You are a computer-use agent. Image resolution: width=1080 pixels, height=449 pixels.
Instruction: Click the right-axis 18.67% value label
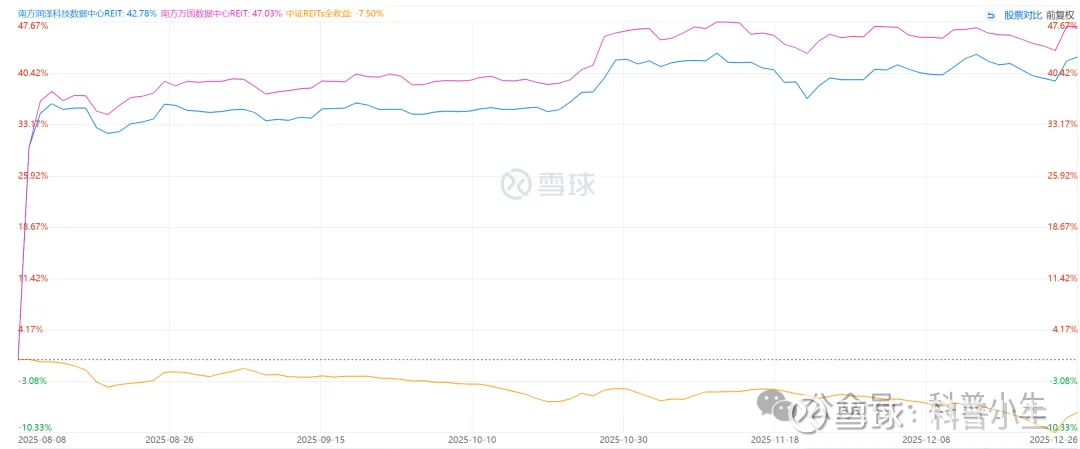pyautogui.click(x=1061, y=227)
